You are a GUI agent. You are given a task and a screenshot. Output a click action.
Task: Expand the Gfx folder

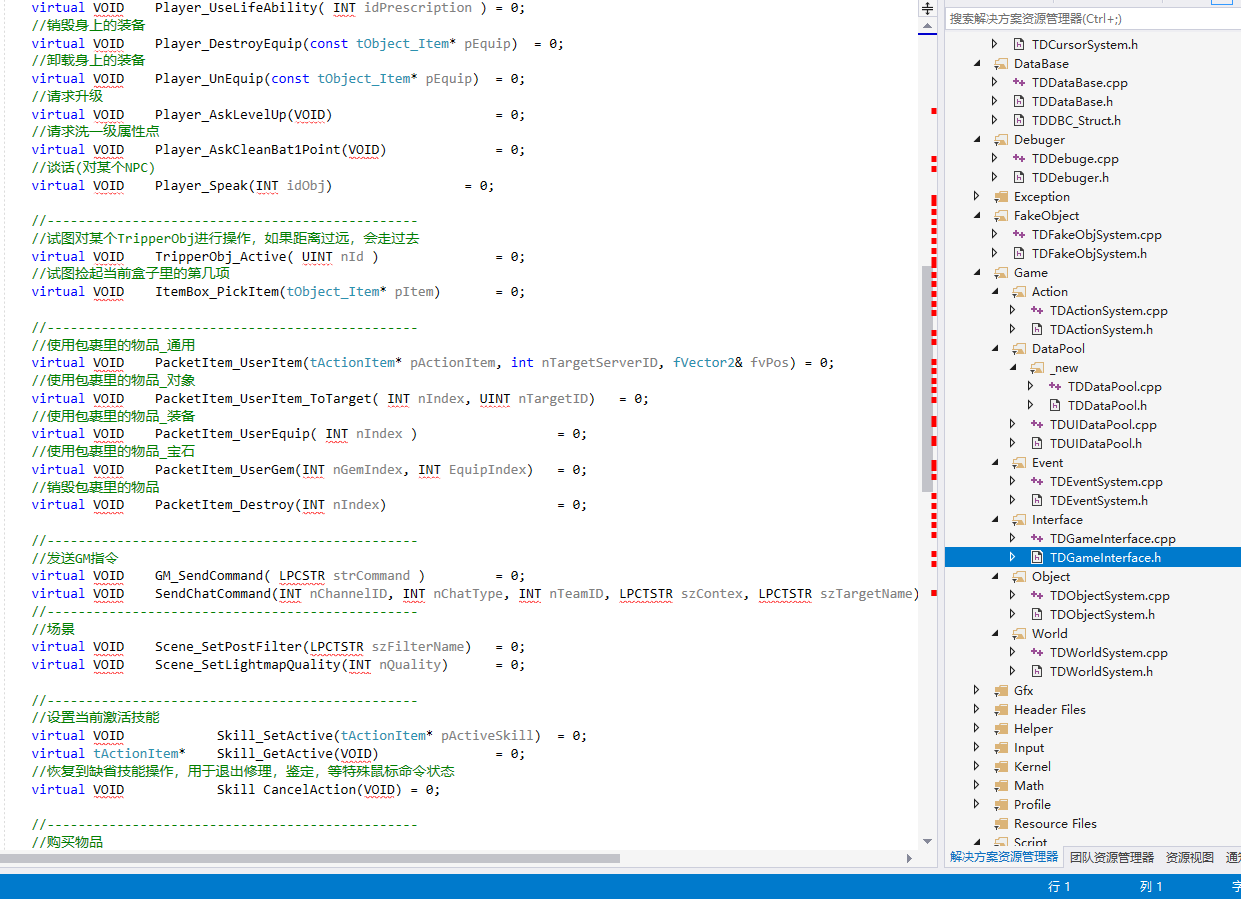tap(977, 691)
